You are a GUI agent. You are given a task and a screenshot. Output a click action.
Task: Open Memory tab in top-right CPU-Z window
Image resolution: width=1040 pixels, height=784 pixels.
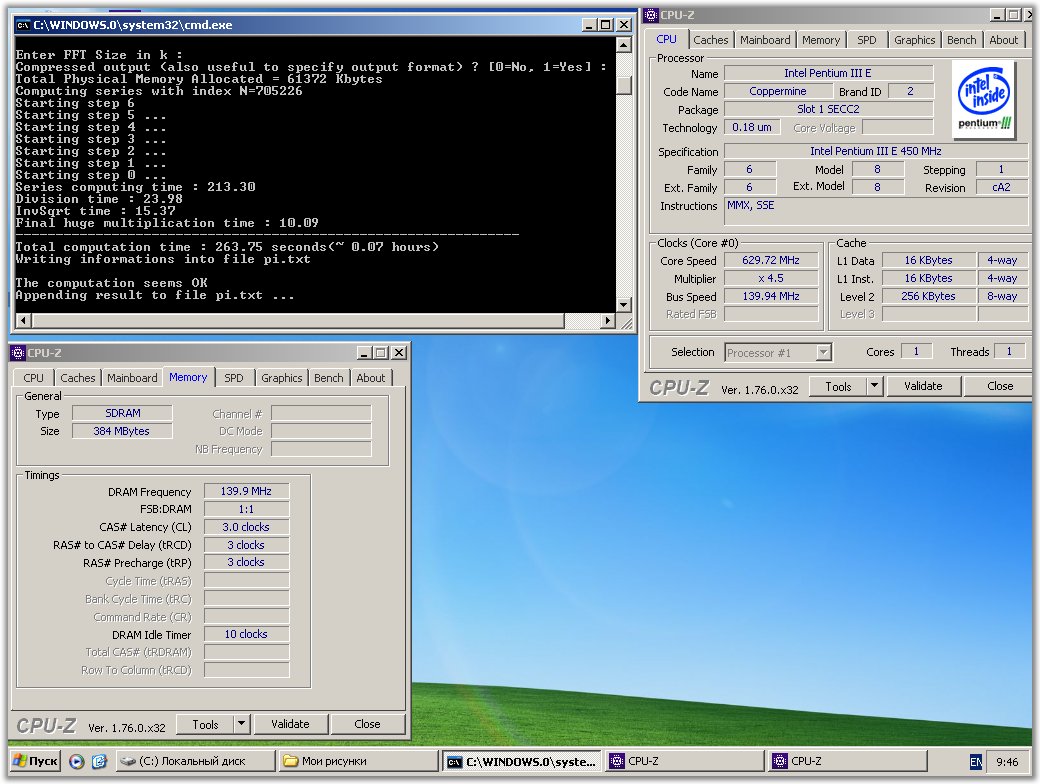820,40
